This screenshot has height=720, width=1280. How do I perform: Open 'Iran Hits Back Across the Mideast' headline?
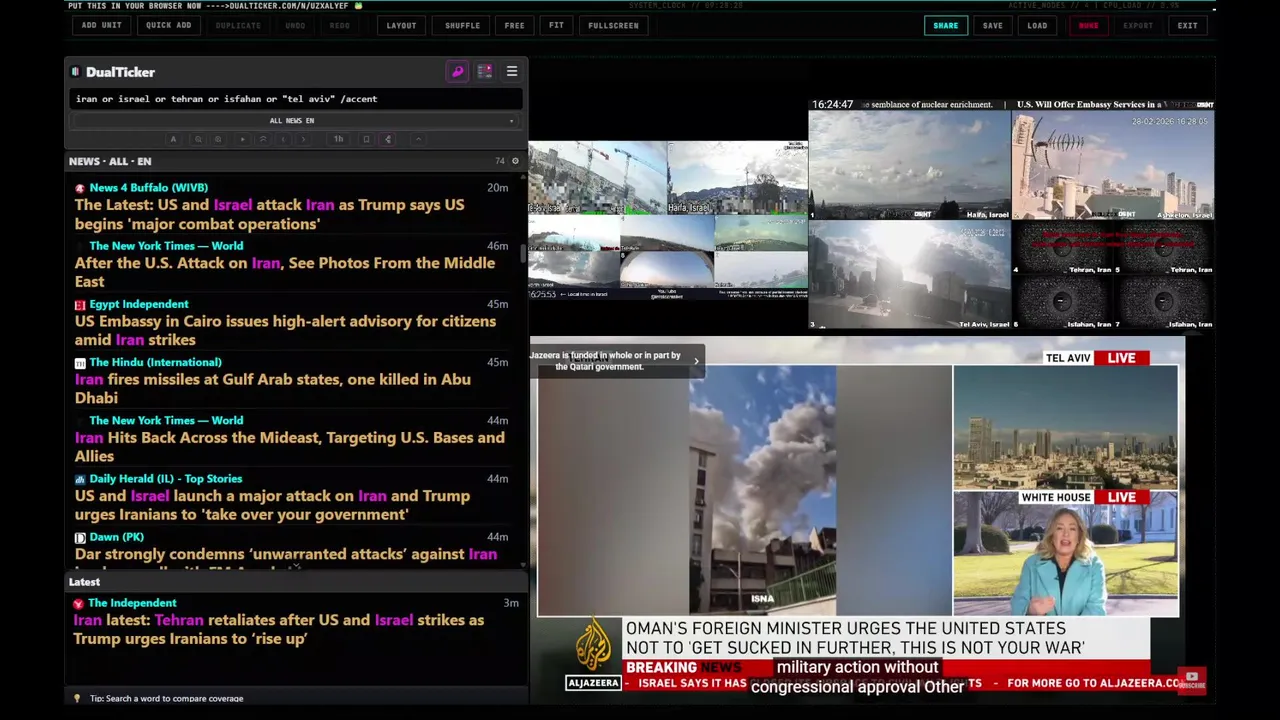[x=289, y=446]
